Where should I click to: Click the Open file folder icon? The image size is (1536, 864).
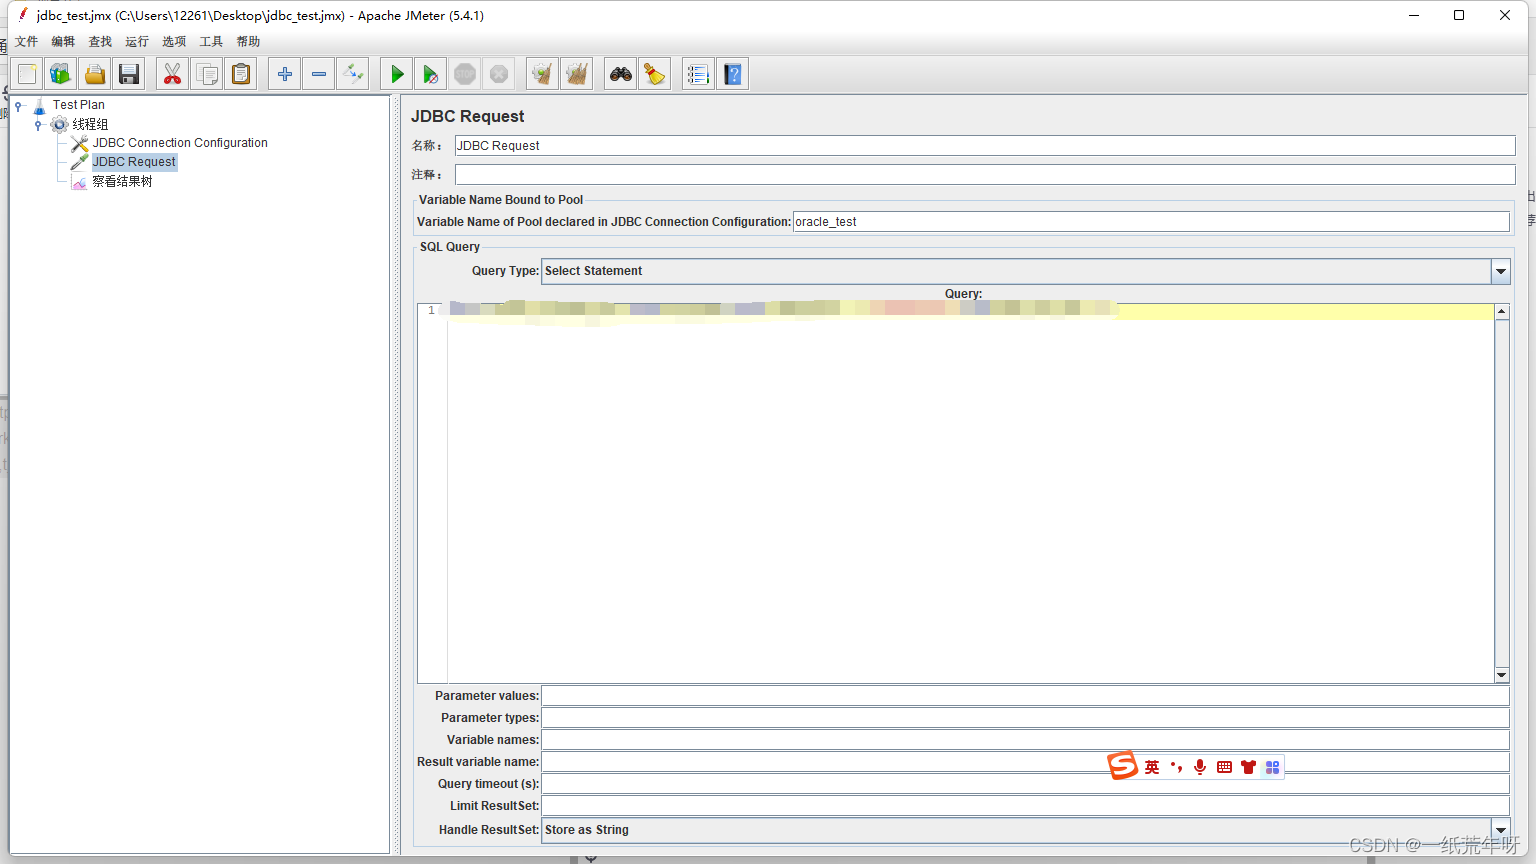point(95,74)
